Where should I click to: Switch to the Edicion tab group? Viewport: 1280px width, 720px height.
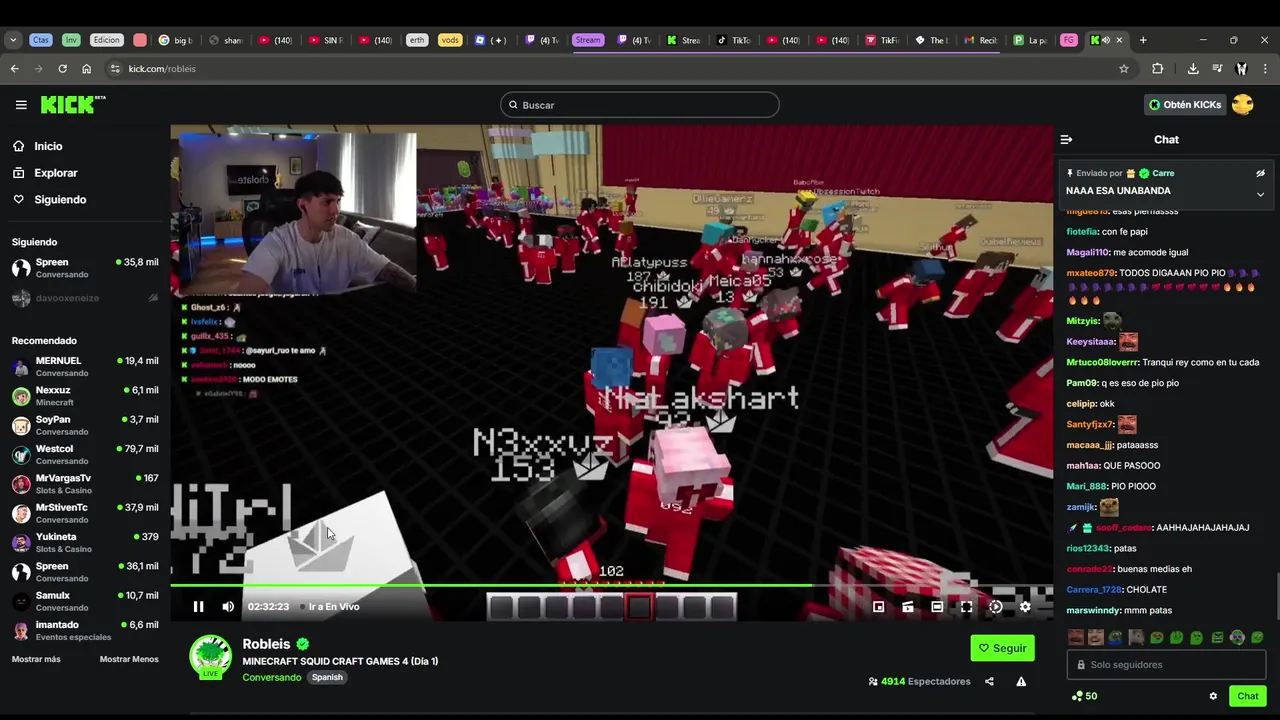pos(106,40)
